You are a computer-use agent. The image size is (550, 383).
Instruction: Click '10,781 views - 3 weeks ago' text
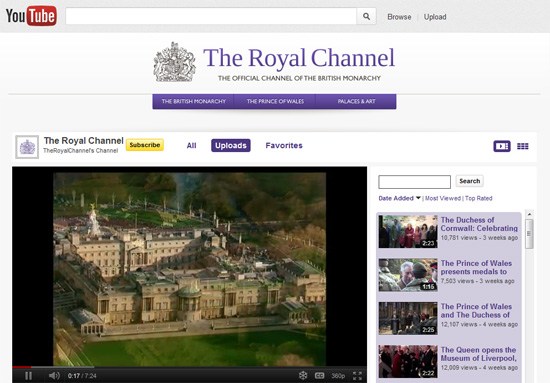point(479,238)
